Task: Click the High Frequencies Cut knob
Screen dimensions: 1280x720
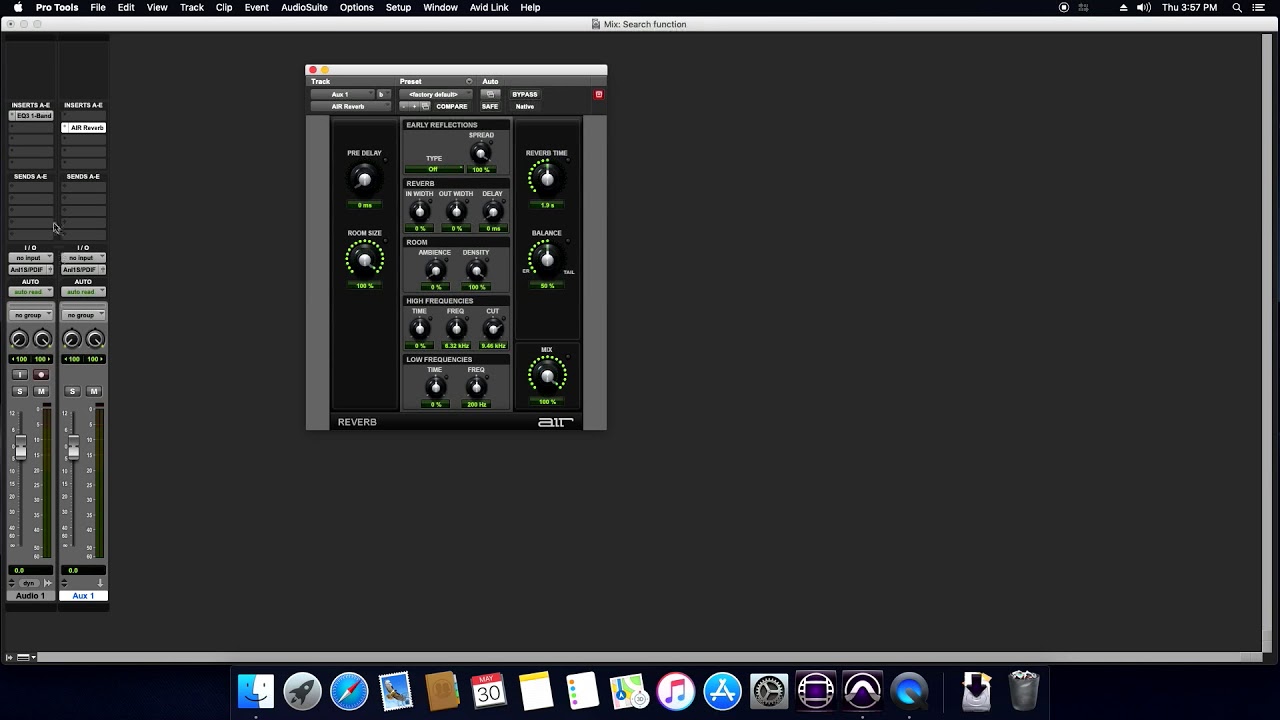Action: [x=492, y=329]
